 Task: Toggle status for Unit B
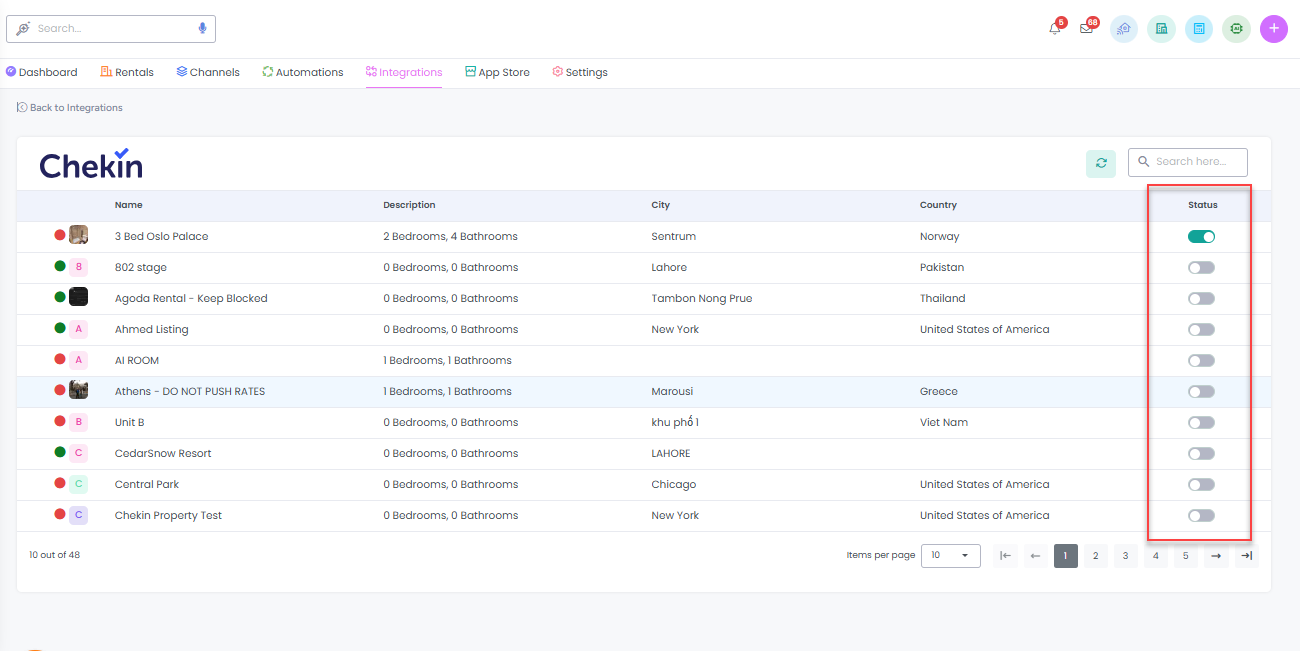[1201, 423]
